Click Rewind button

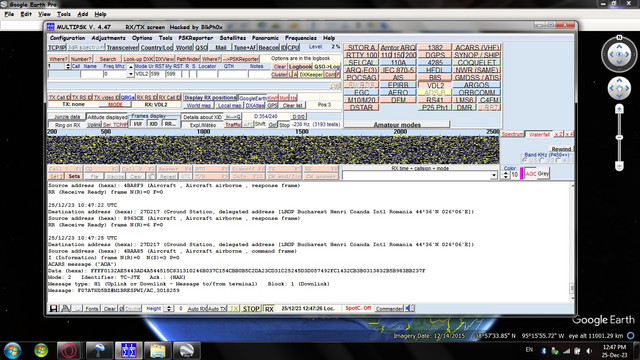(561, 149)
